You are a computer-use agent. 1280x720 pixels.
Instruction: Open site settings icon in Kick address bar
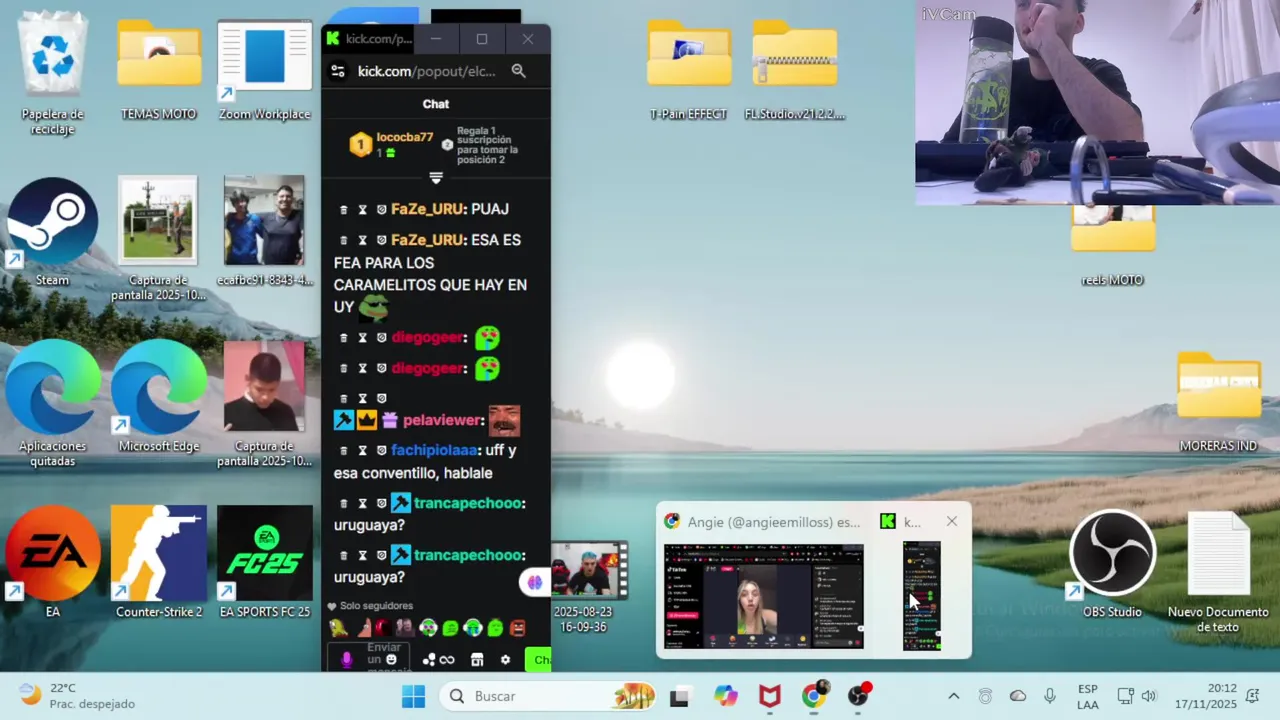point(338,71)
